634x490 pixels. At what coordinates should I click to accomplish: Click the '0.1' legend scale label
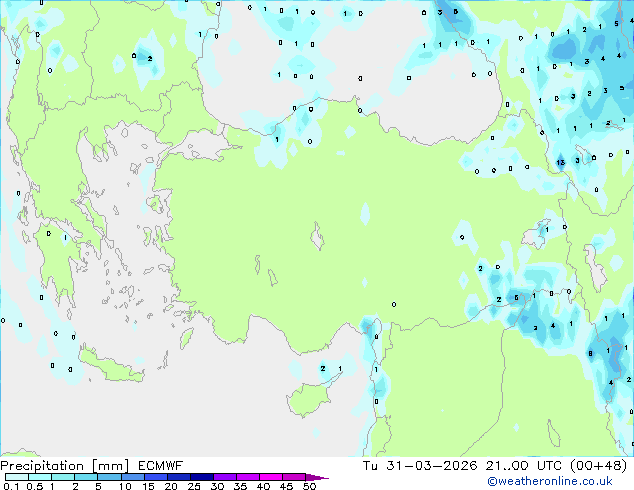[11, 486]
